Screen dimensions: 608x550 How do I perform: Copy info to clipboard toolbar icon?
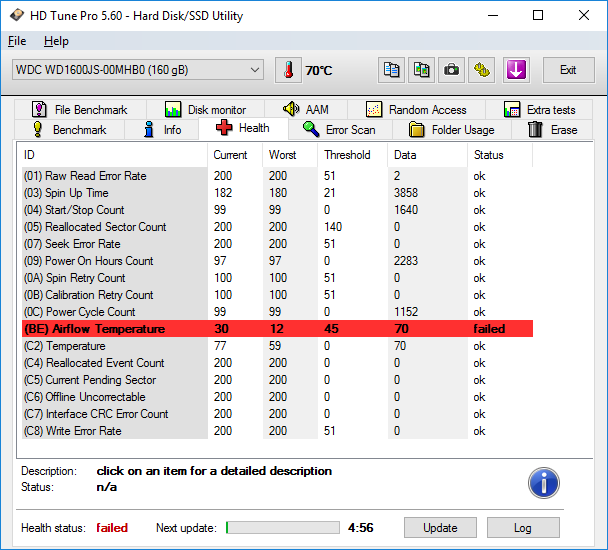pyautogui.click(x=391, y=70)
